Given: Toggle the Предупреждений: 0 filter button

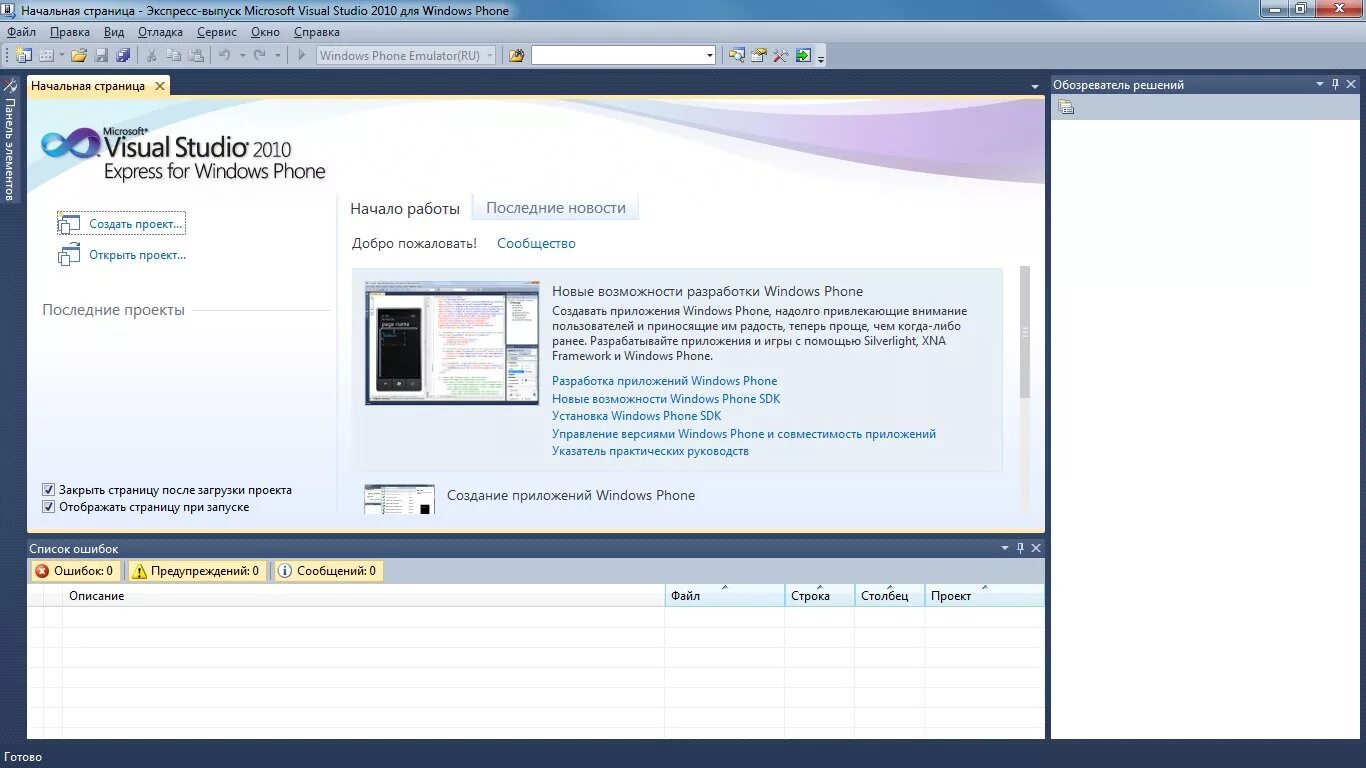Looking at the screenshot, I should coord(196,571).
